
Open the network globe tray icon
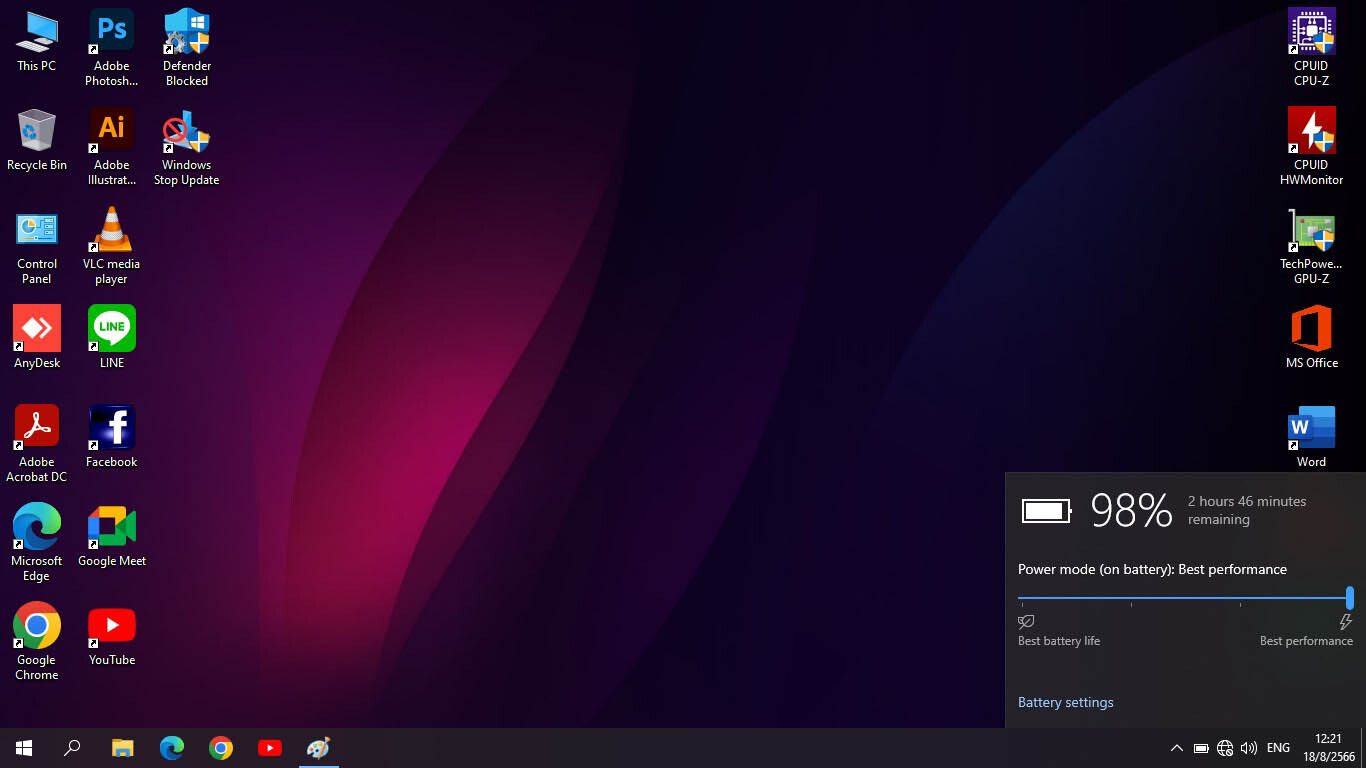[x=1225, y=748]
